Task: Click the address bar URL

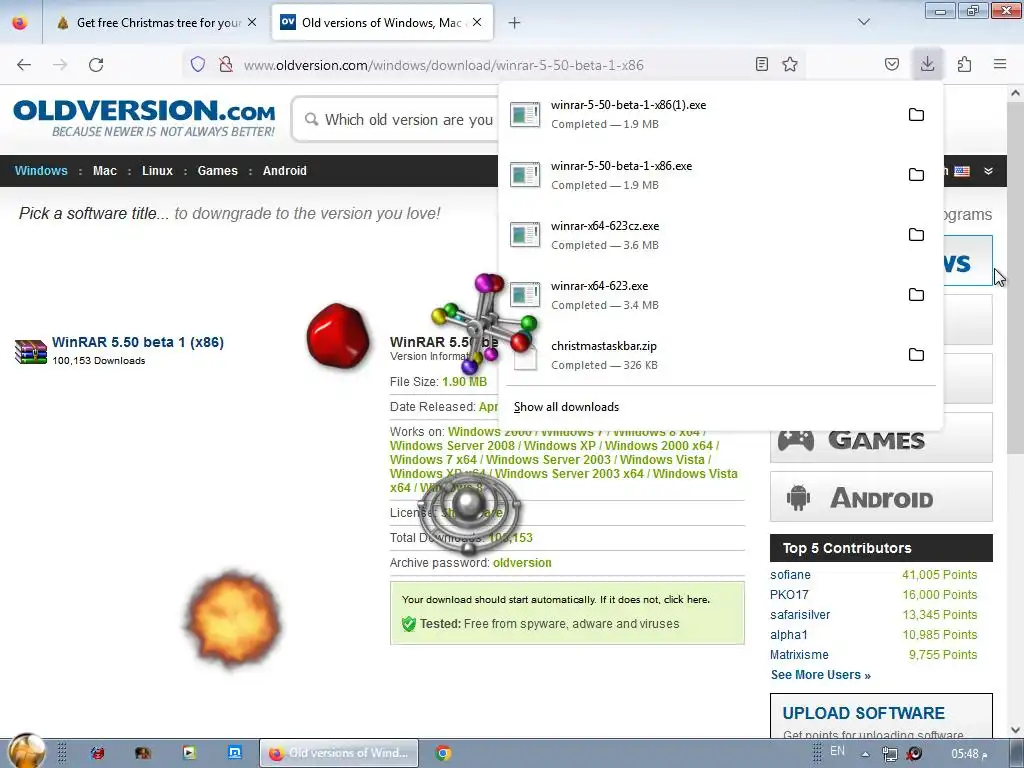Action: 443,65
